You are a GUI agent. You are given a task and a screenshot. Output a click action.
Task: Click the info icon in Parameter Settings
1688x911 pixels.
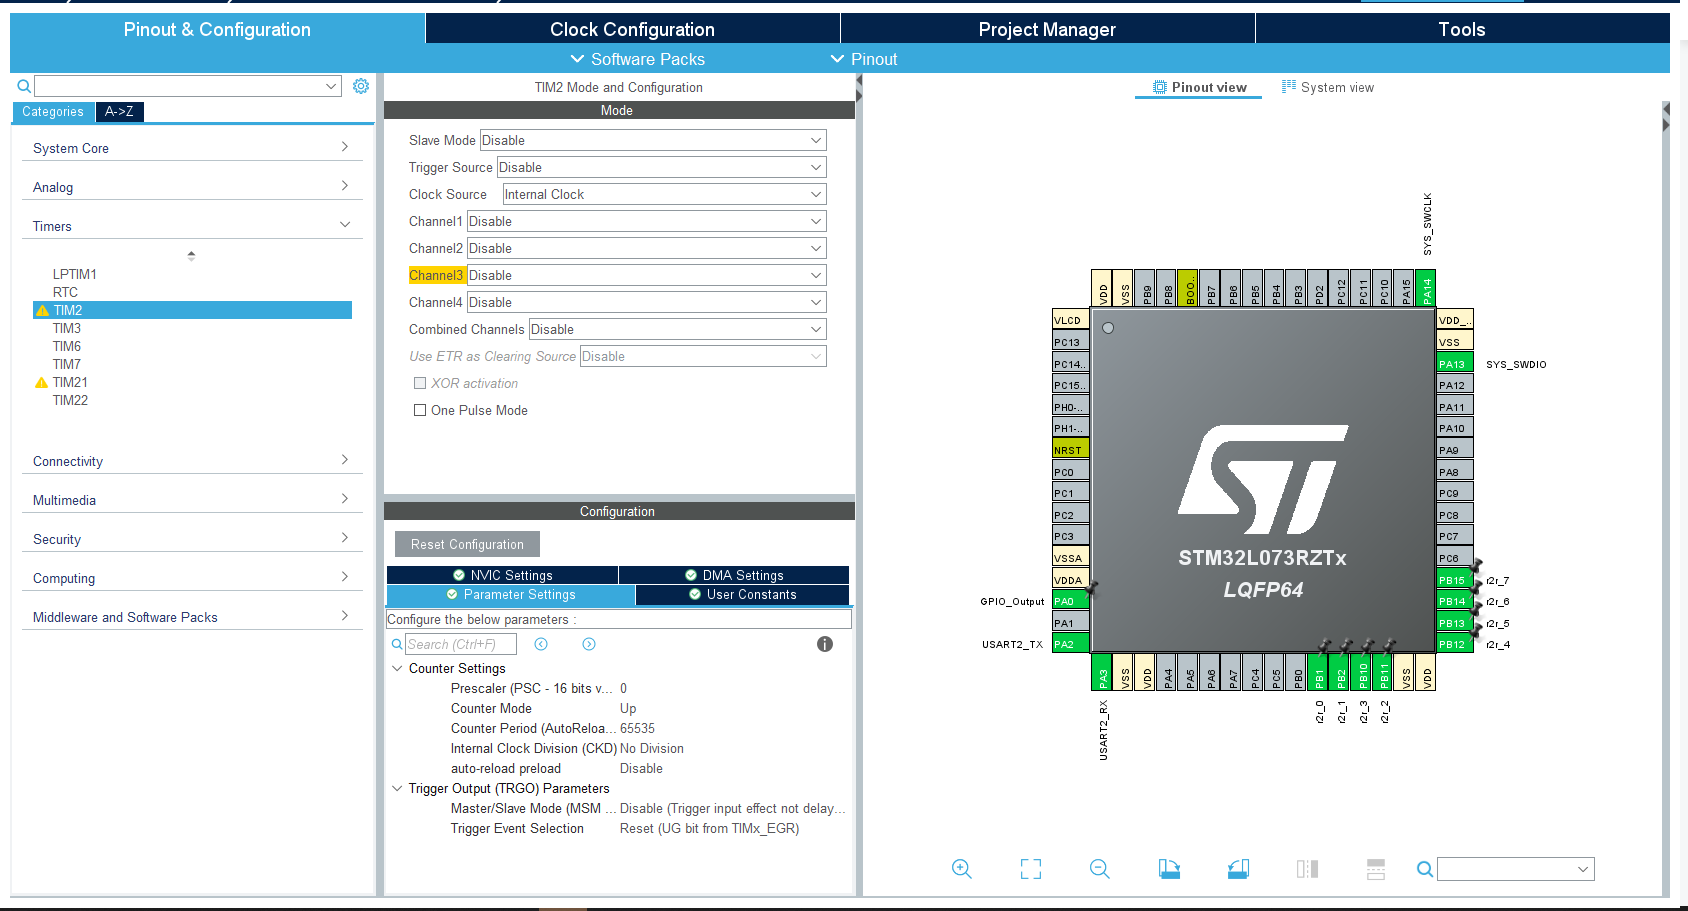coord(824,644)
